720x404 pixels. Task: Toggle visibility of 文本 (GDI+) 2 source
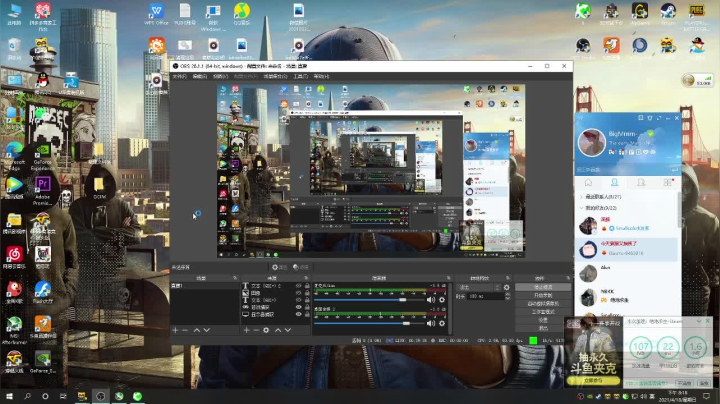[x=299, y=286]
